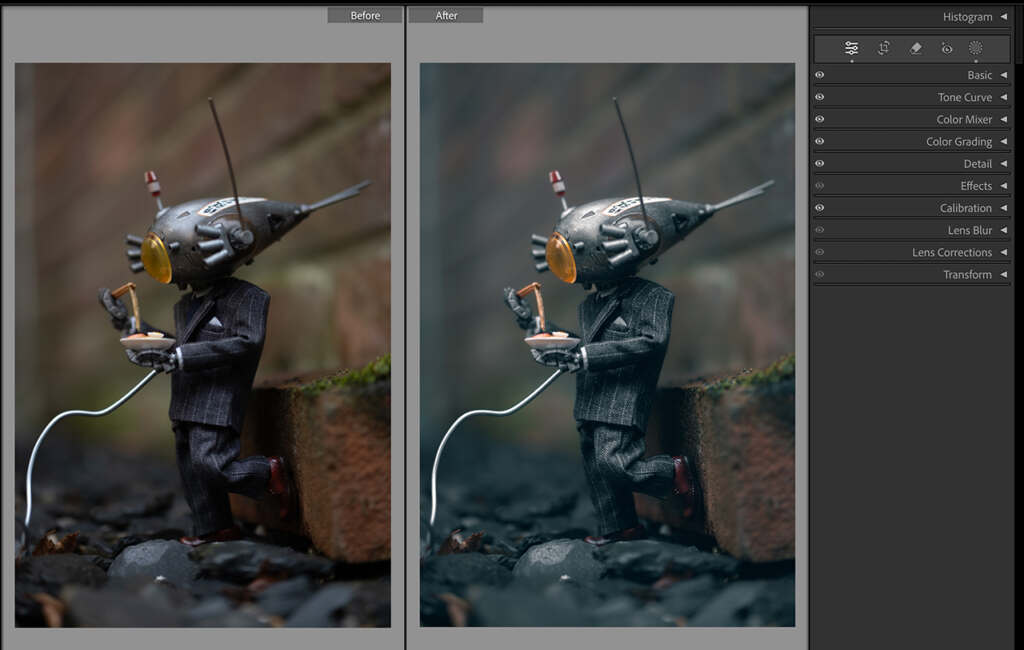Click the After photo preview
Image resolution: width=1024 pixels, height=650 pixels.
[x=607, y=345]
